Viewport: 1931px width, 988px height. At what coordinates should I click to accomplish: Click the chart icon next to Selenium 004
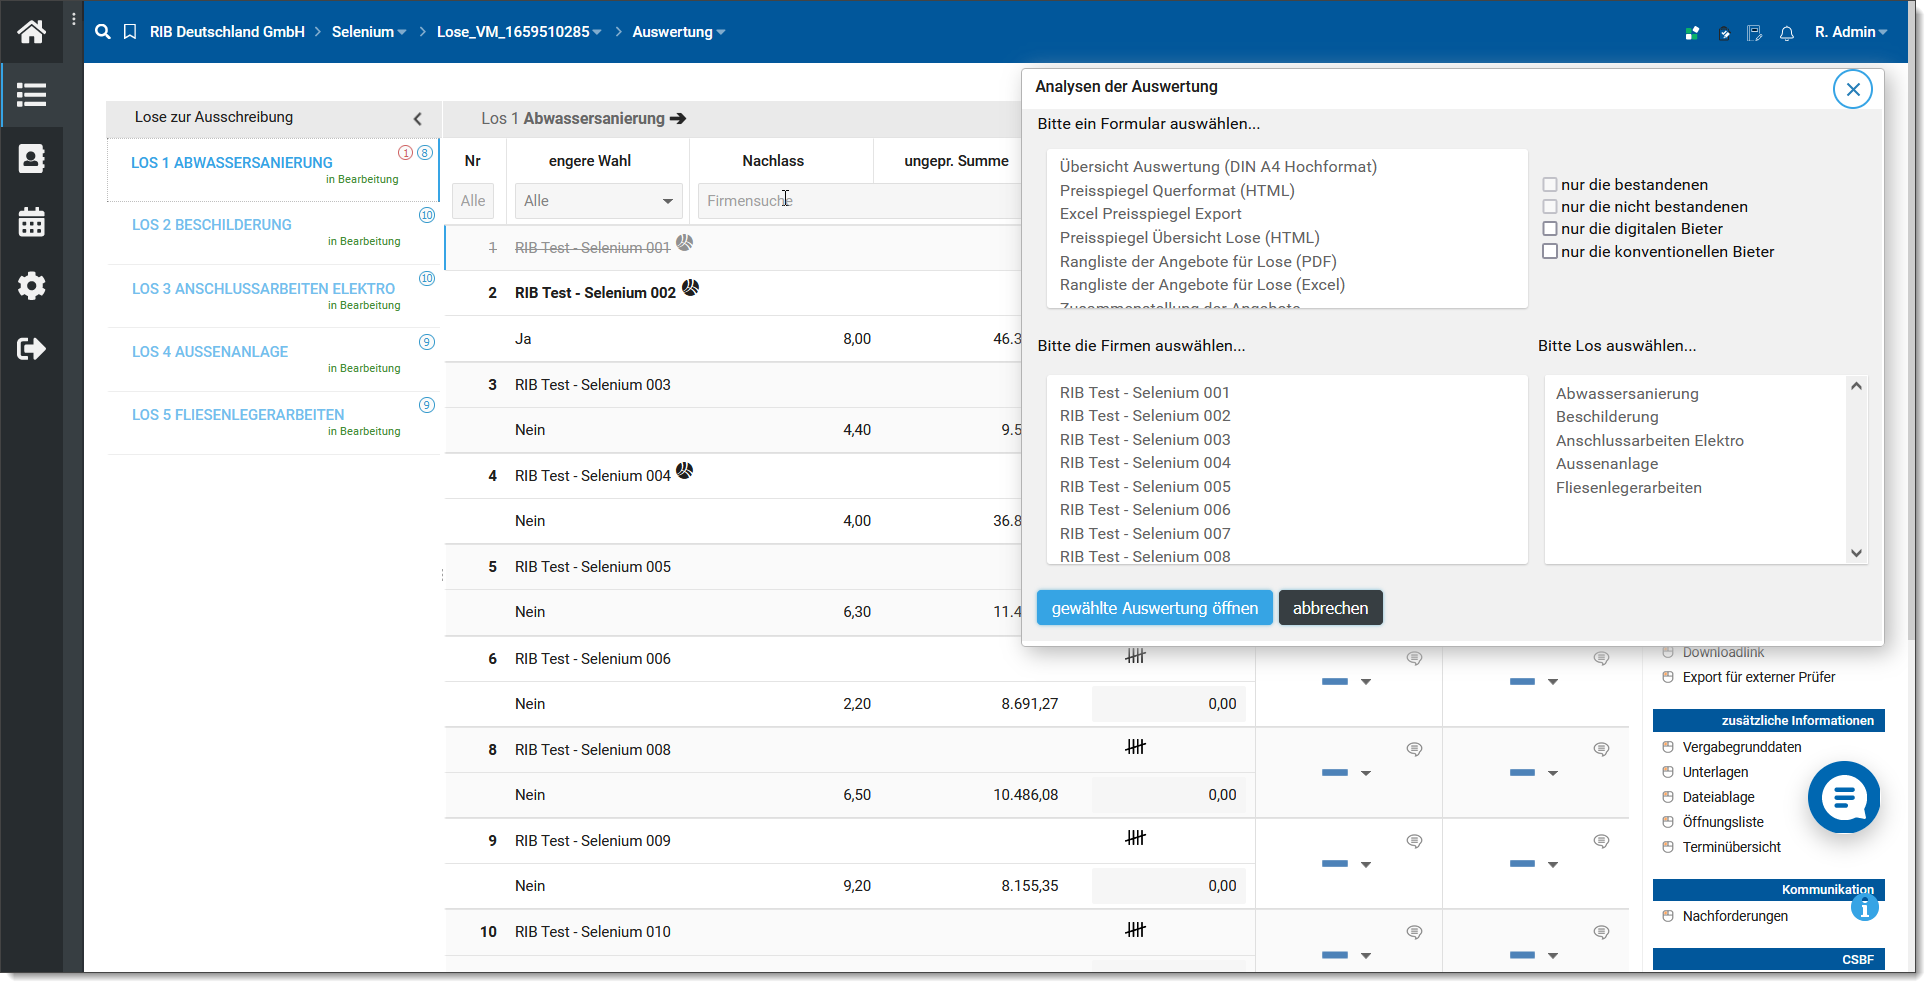tap(685, 471)
